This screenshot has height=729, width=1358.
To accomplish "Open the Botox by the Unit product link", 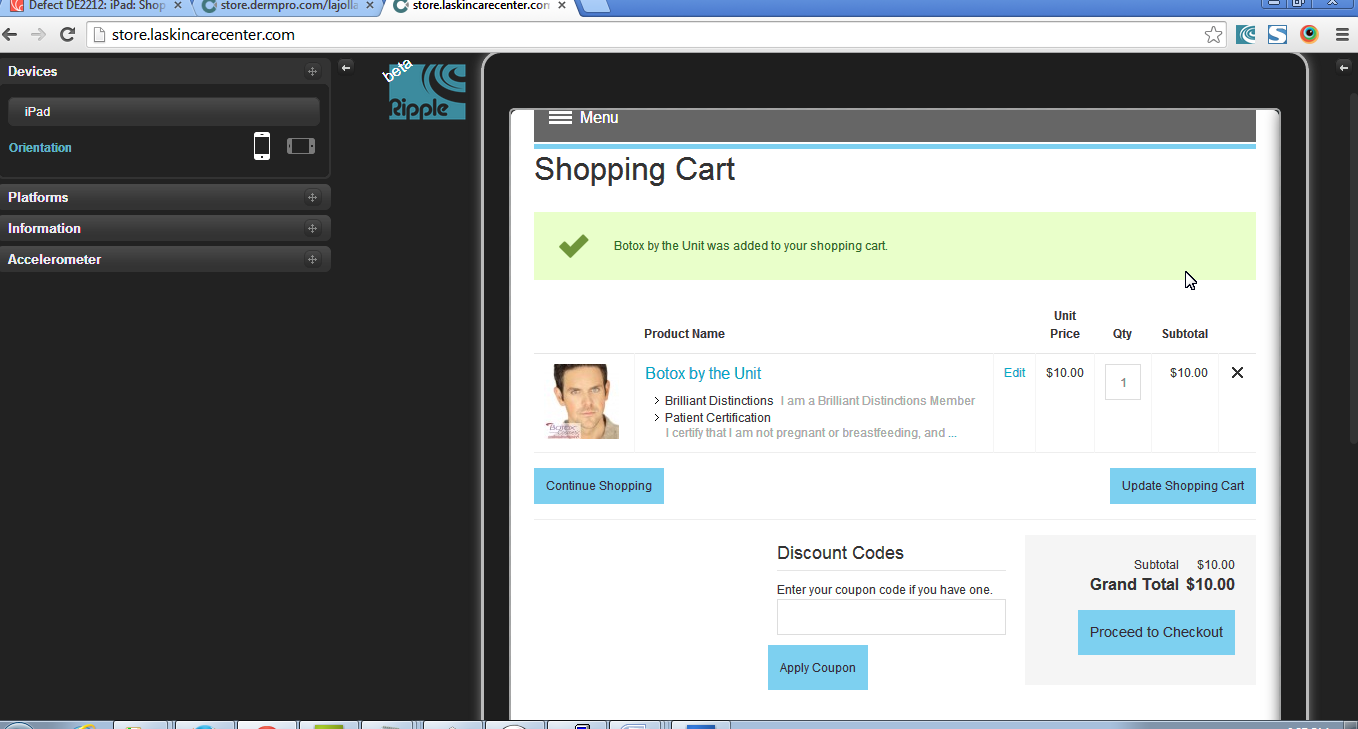I will 703,373.
